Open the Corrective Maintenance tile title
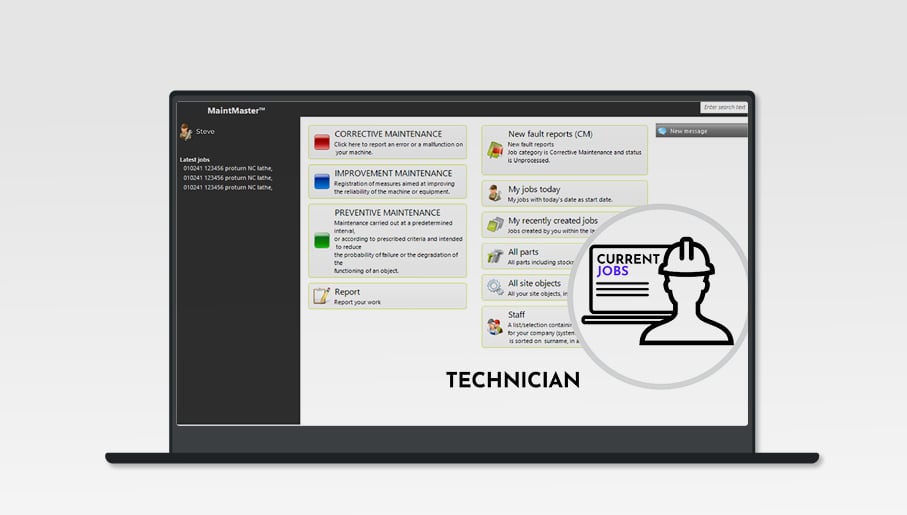The image size is (907, 515). click(387, 133)
